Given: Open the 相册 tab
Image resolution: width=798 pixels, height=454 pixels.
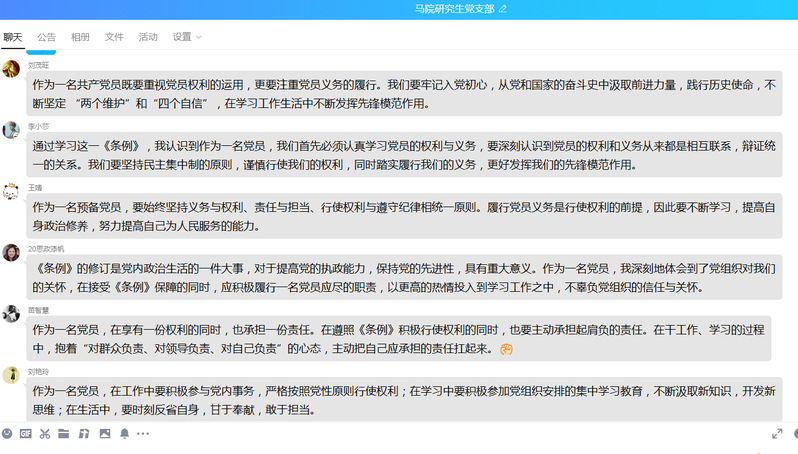Looking at the screenshot, I should click(x=80, y=37).
